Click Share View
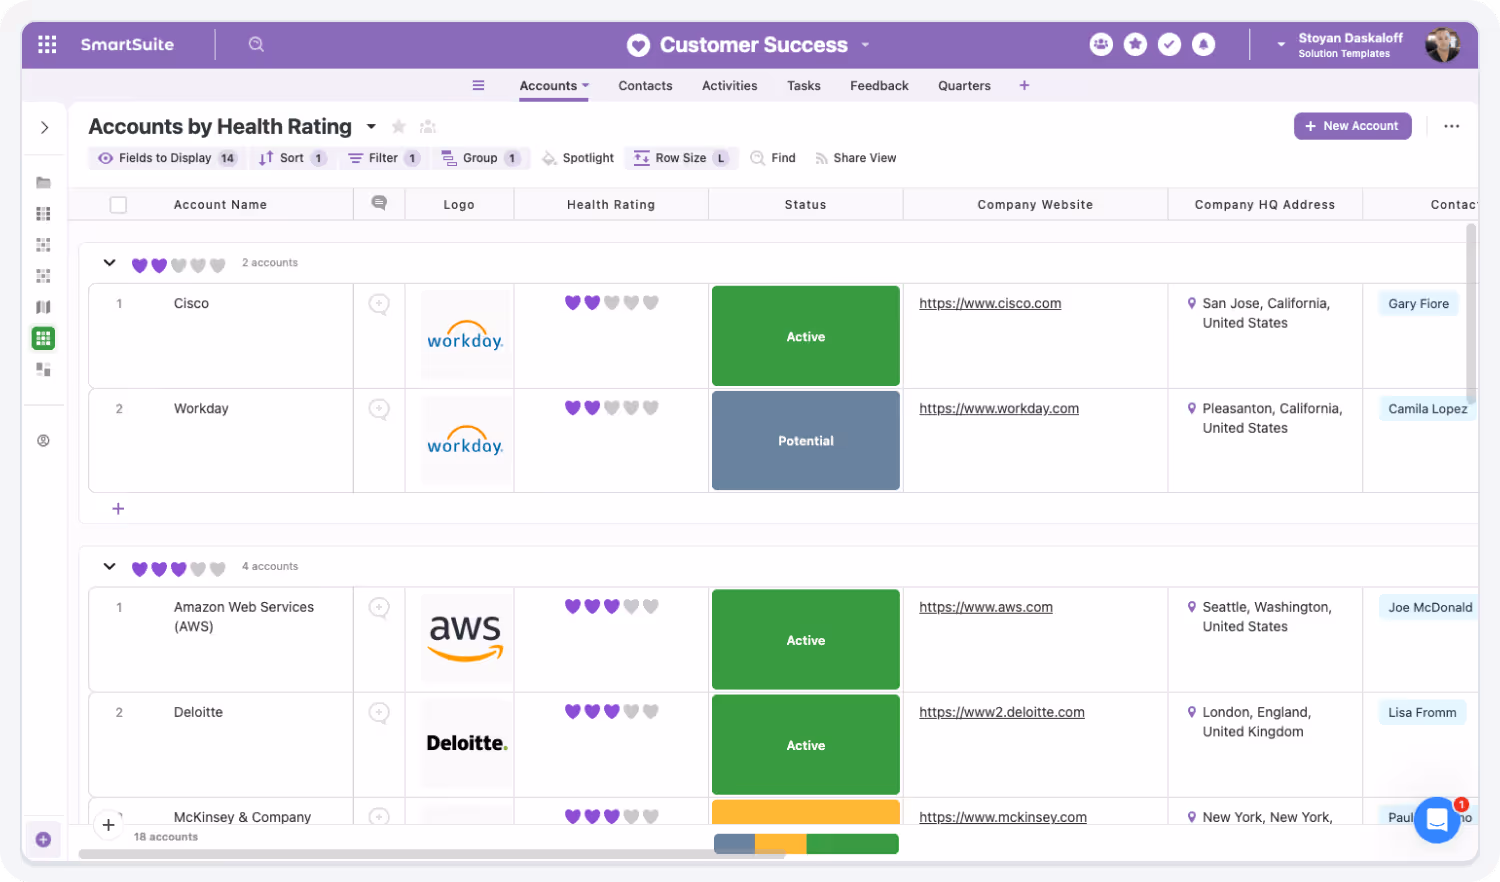 pos(855,158)
